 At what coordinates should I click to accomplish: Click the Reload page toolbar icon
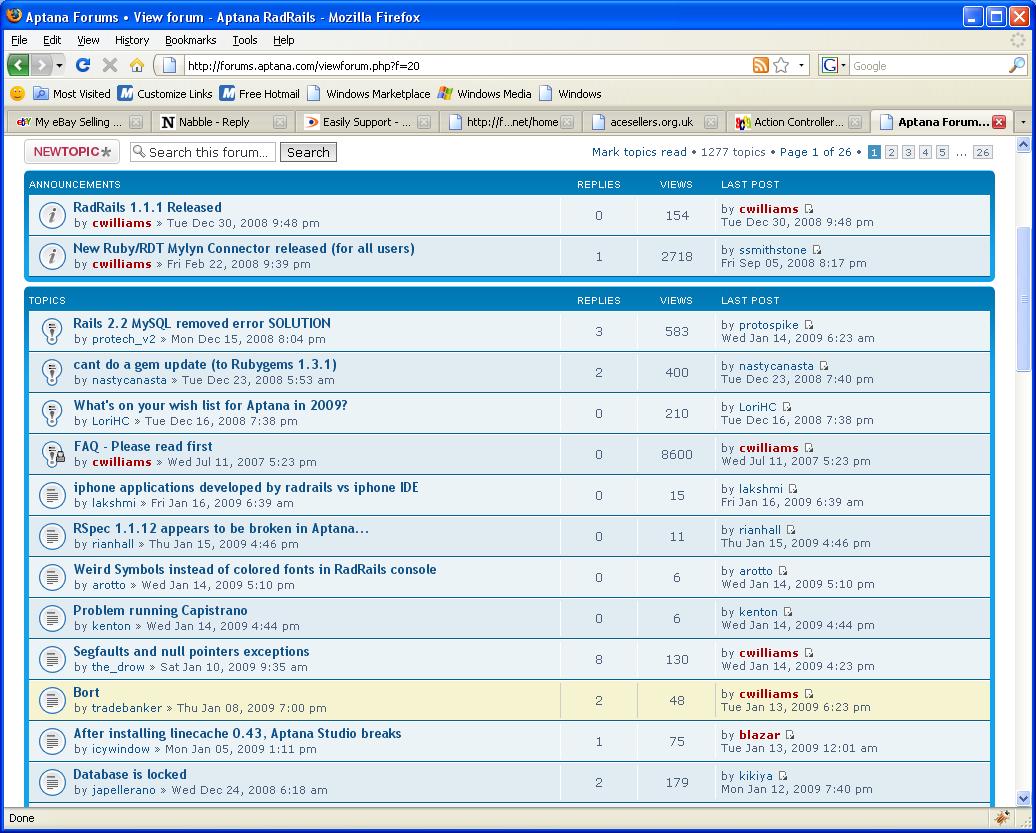[83, 65]
